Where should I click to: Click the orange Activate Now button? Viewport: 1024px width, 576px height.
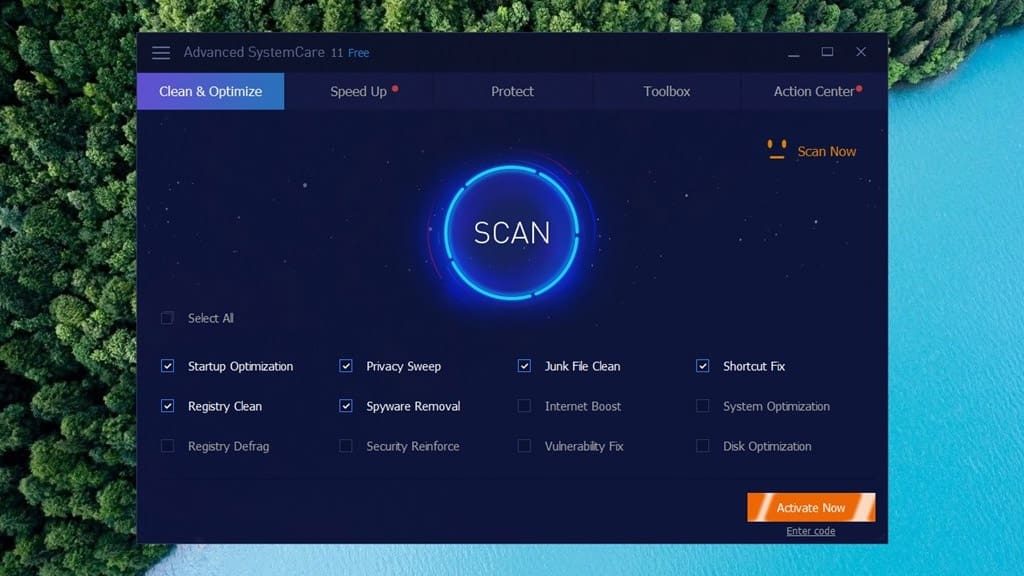(811, 508)
